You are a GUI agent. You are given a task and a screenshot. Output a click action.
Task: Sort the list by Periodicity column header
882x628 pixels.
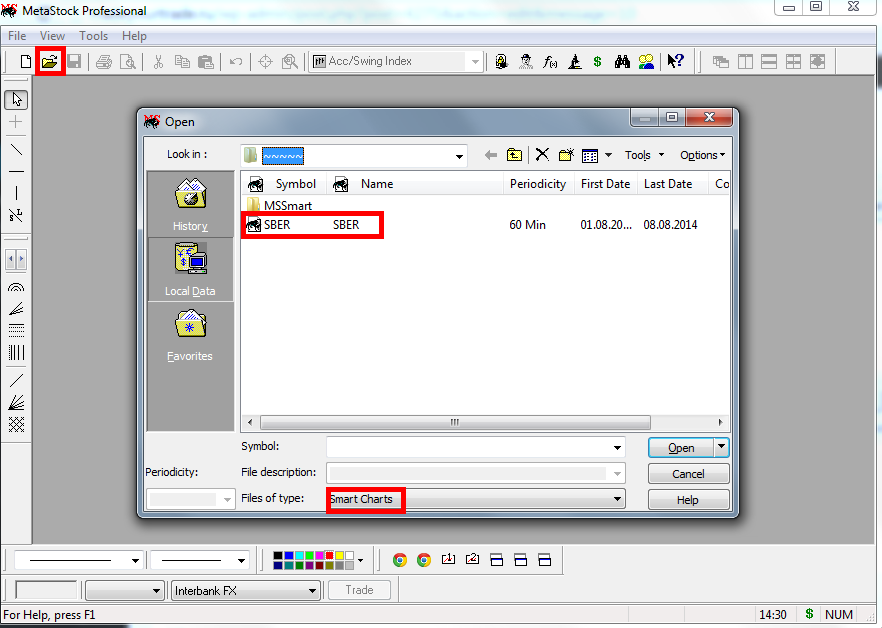538,184
